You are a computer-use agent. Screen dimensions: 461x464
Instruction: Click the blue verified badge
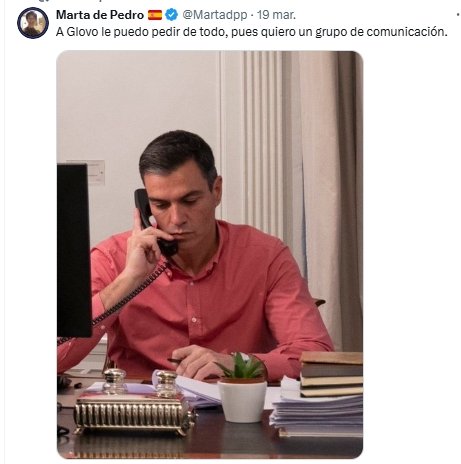click(x=171, y=15)
